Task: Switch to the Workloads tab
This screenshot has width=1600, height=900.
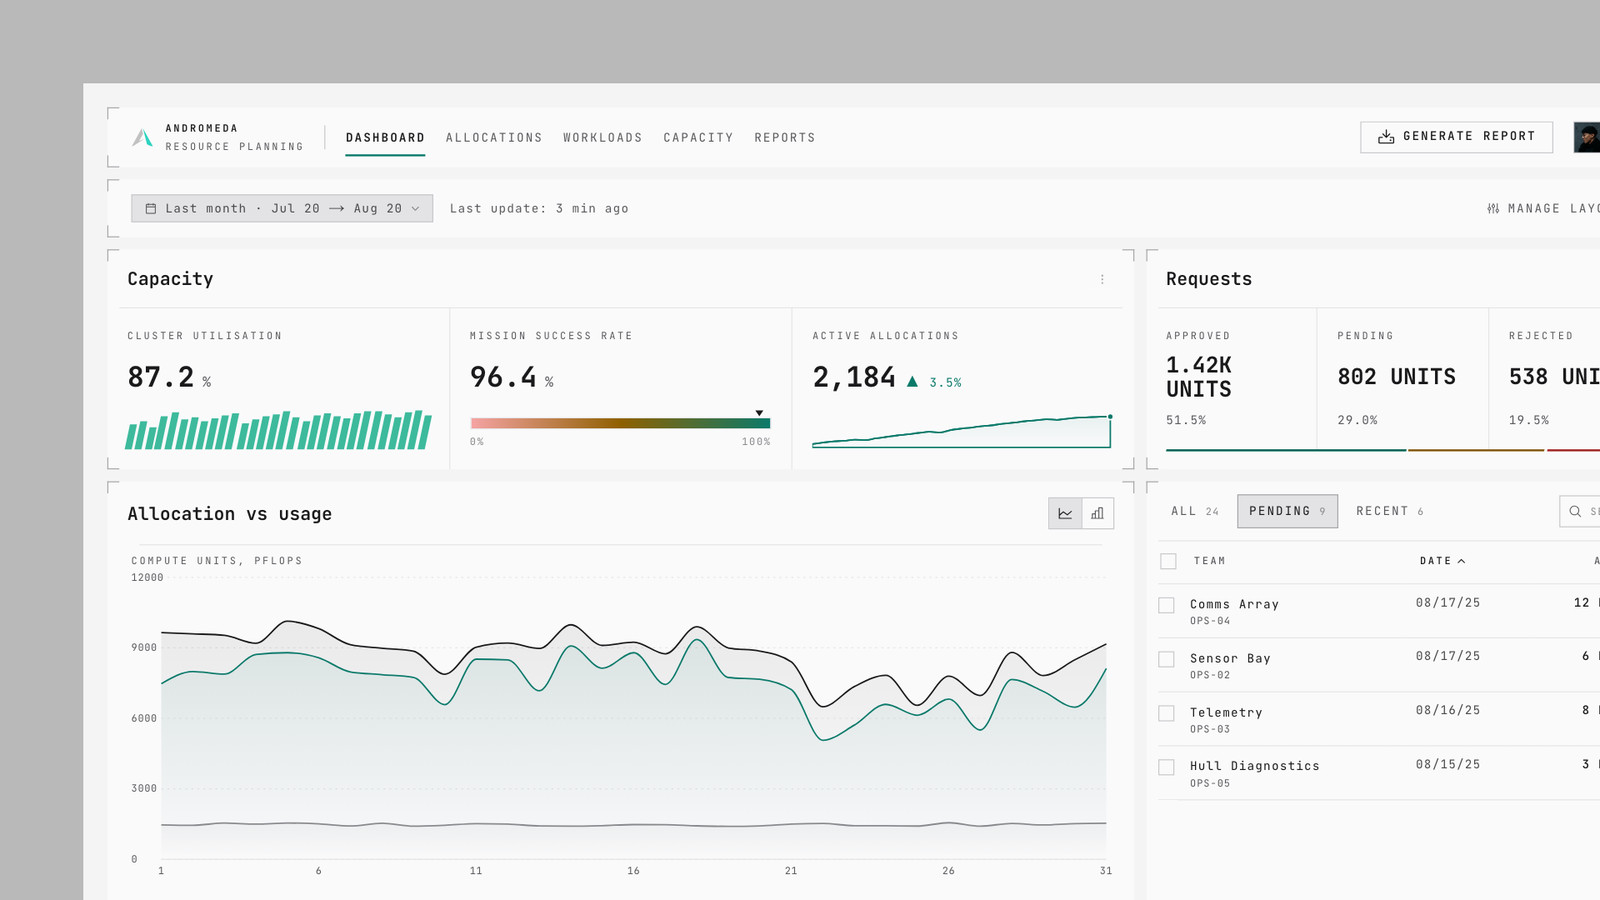Action: pos(603,138)
